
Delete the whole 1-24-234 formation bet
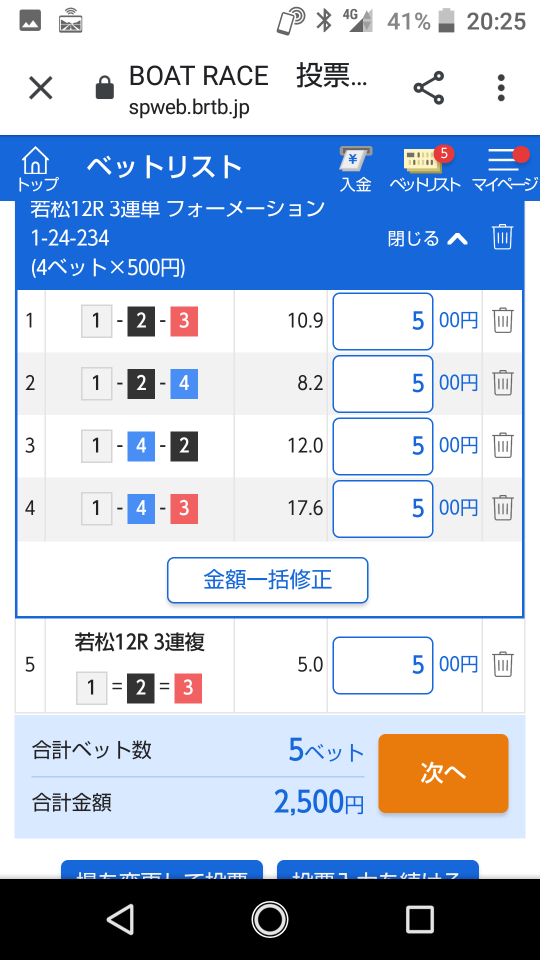click(502, 236)
